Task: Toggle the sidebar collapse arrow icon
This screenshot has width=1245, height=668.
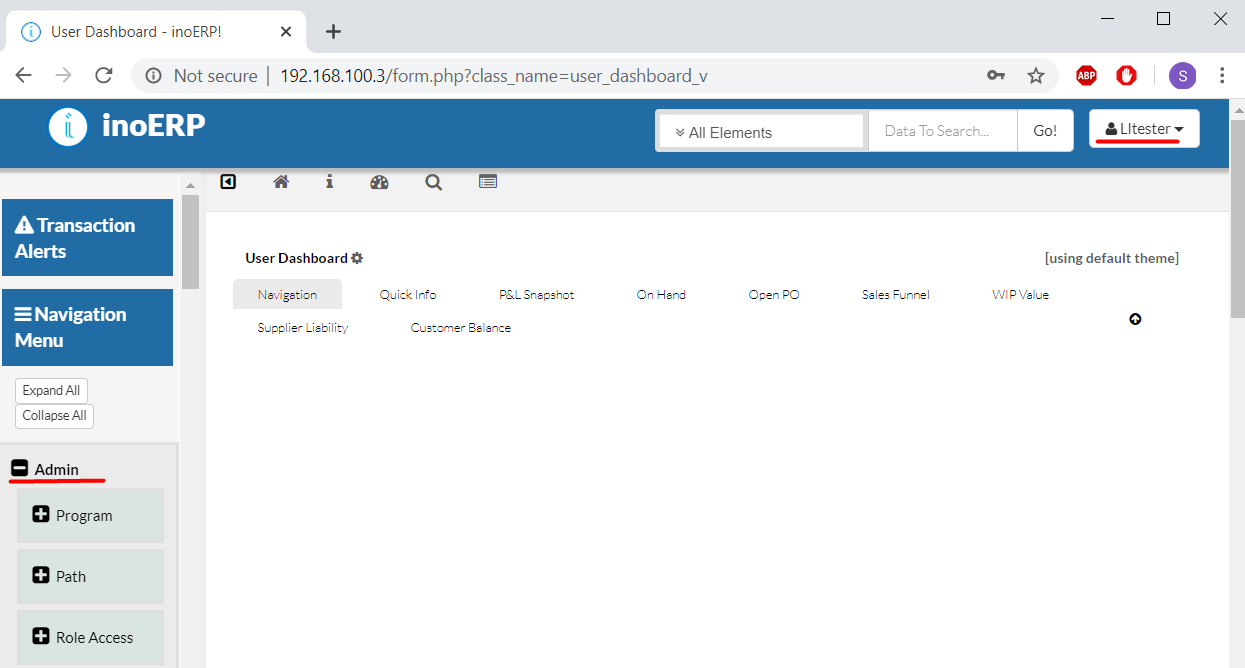Action: point(228,182)
